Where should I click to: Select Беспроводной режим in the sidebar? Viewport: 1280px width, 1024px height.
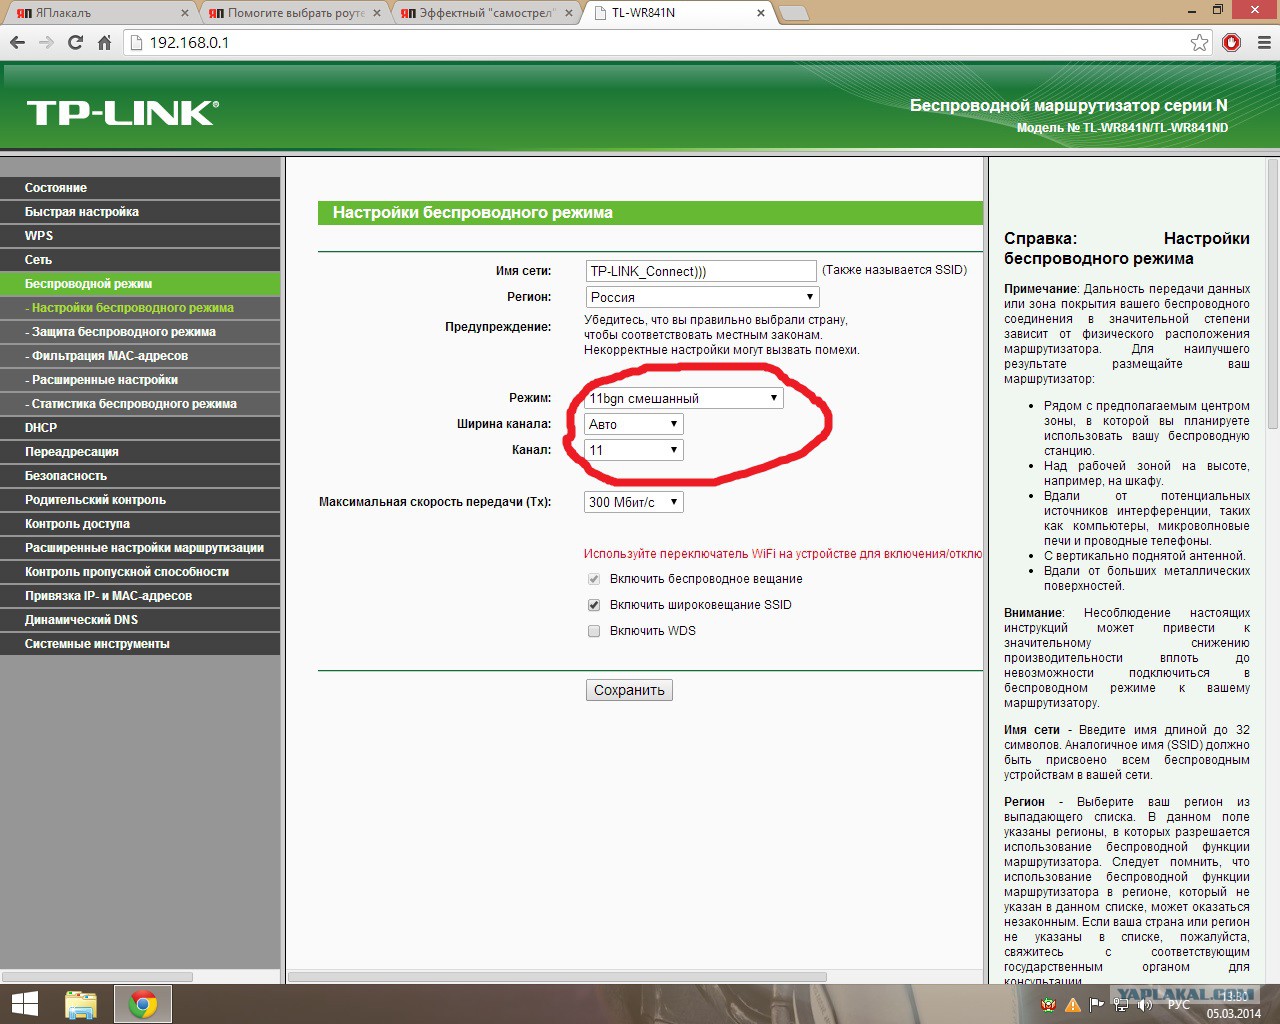pos(140,284)
